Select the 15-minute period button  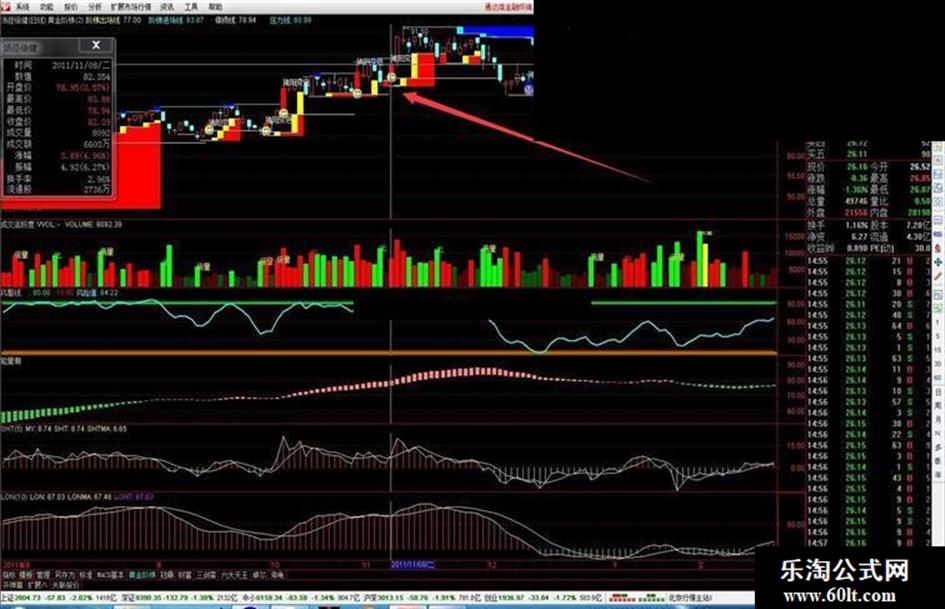pyautogui.click(x=938, y=350)
